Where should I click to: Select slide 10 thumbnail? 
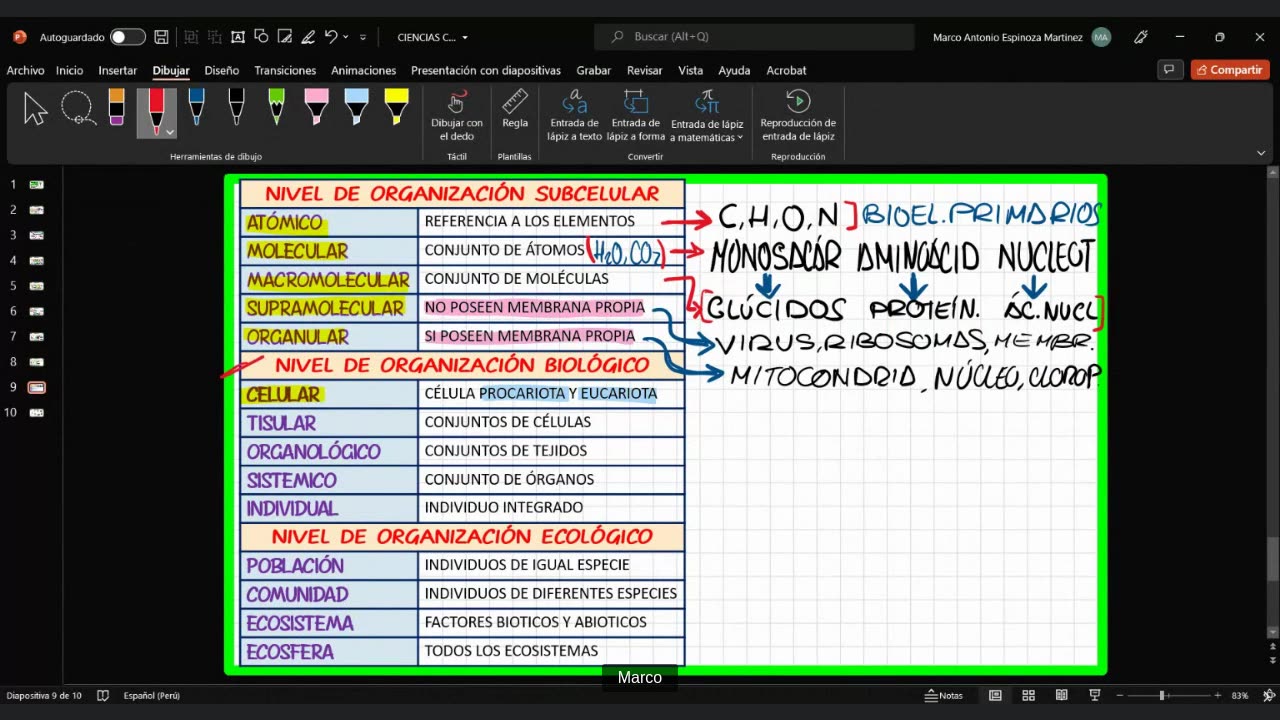[37, 412]
